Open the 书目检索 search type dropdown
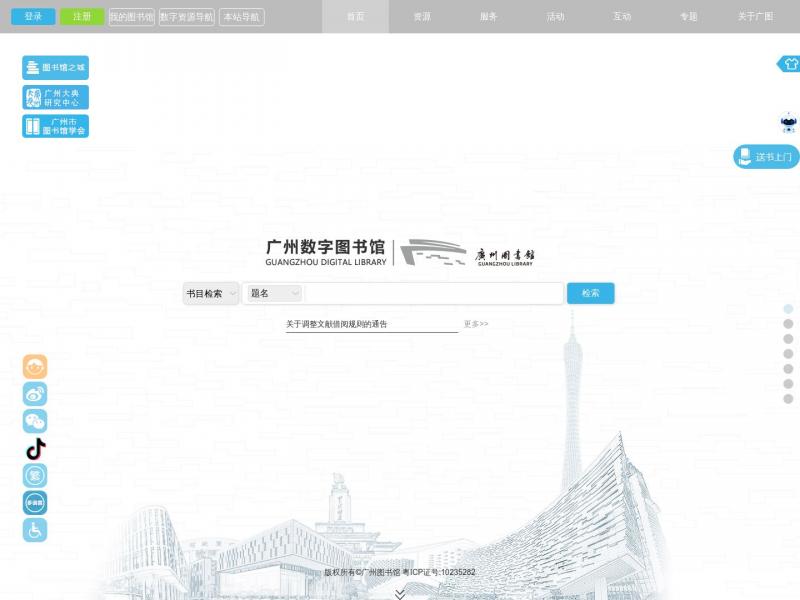Viewport: 800px width, 600px height. (211, 293)
